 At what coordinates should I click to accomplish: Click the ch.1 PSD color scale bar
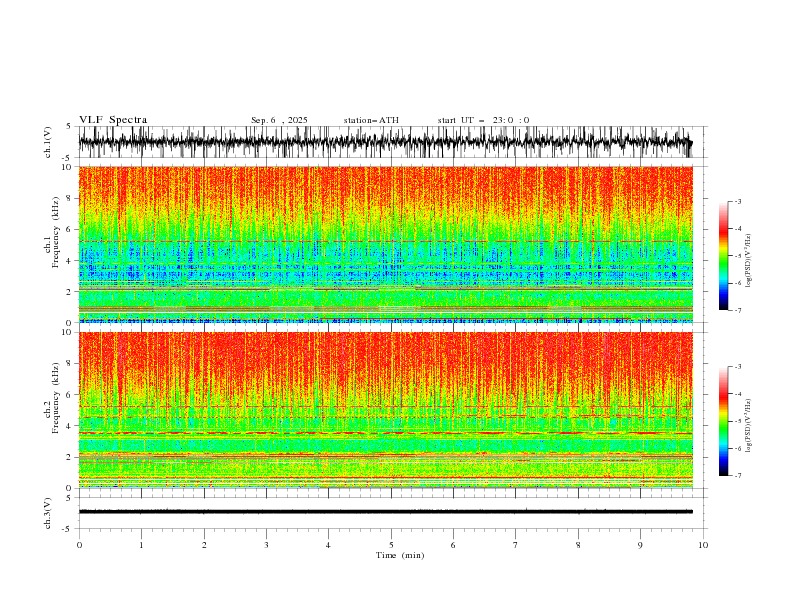pyautogui.click(x=723, y=255)
